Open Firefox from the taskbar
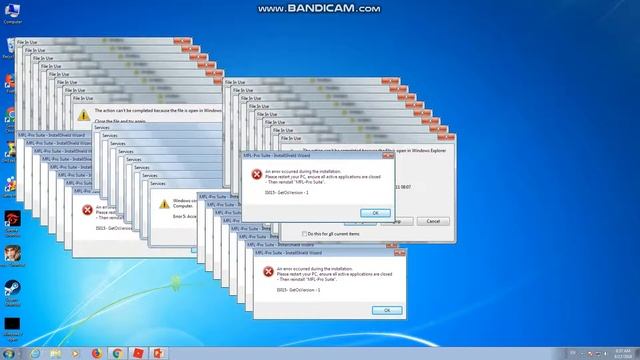The width and height of the screenshot is (640, 360). pyautogui.click(x=97, y=353)
